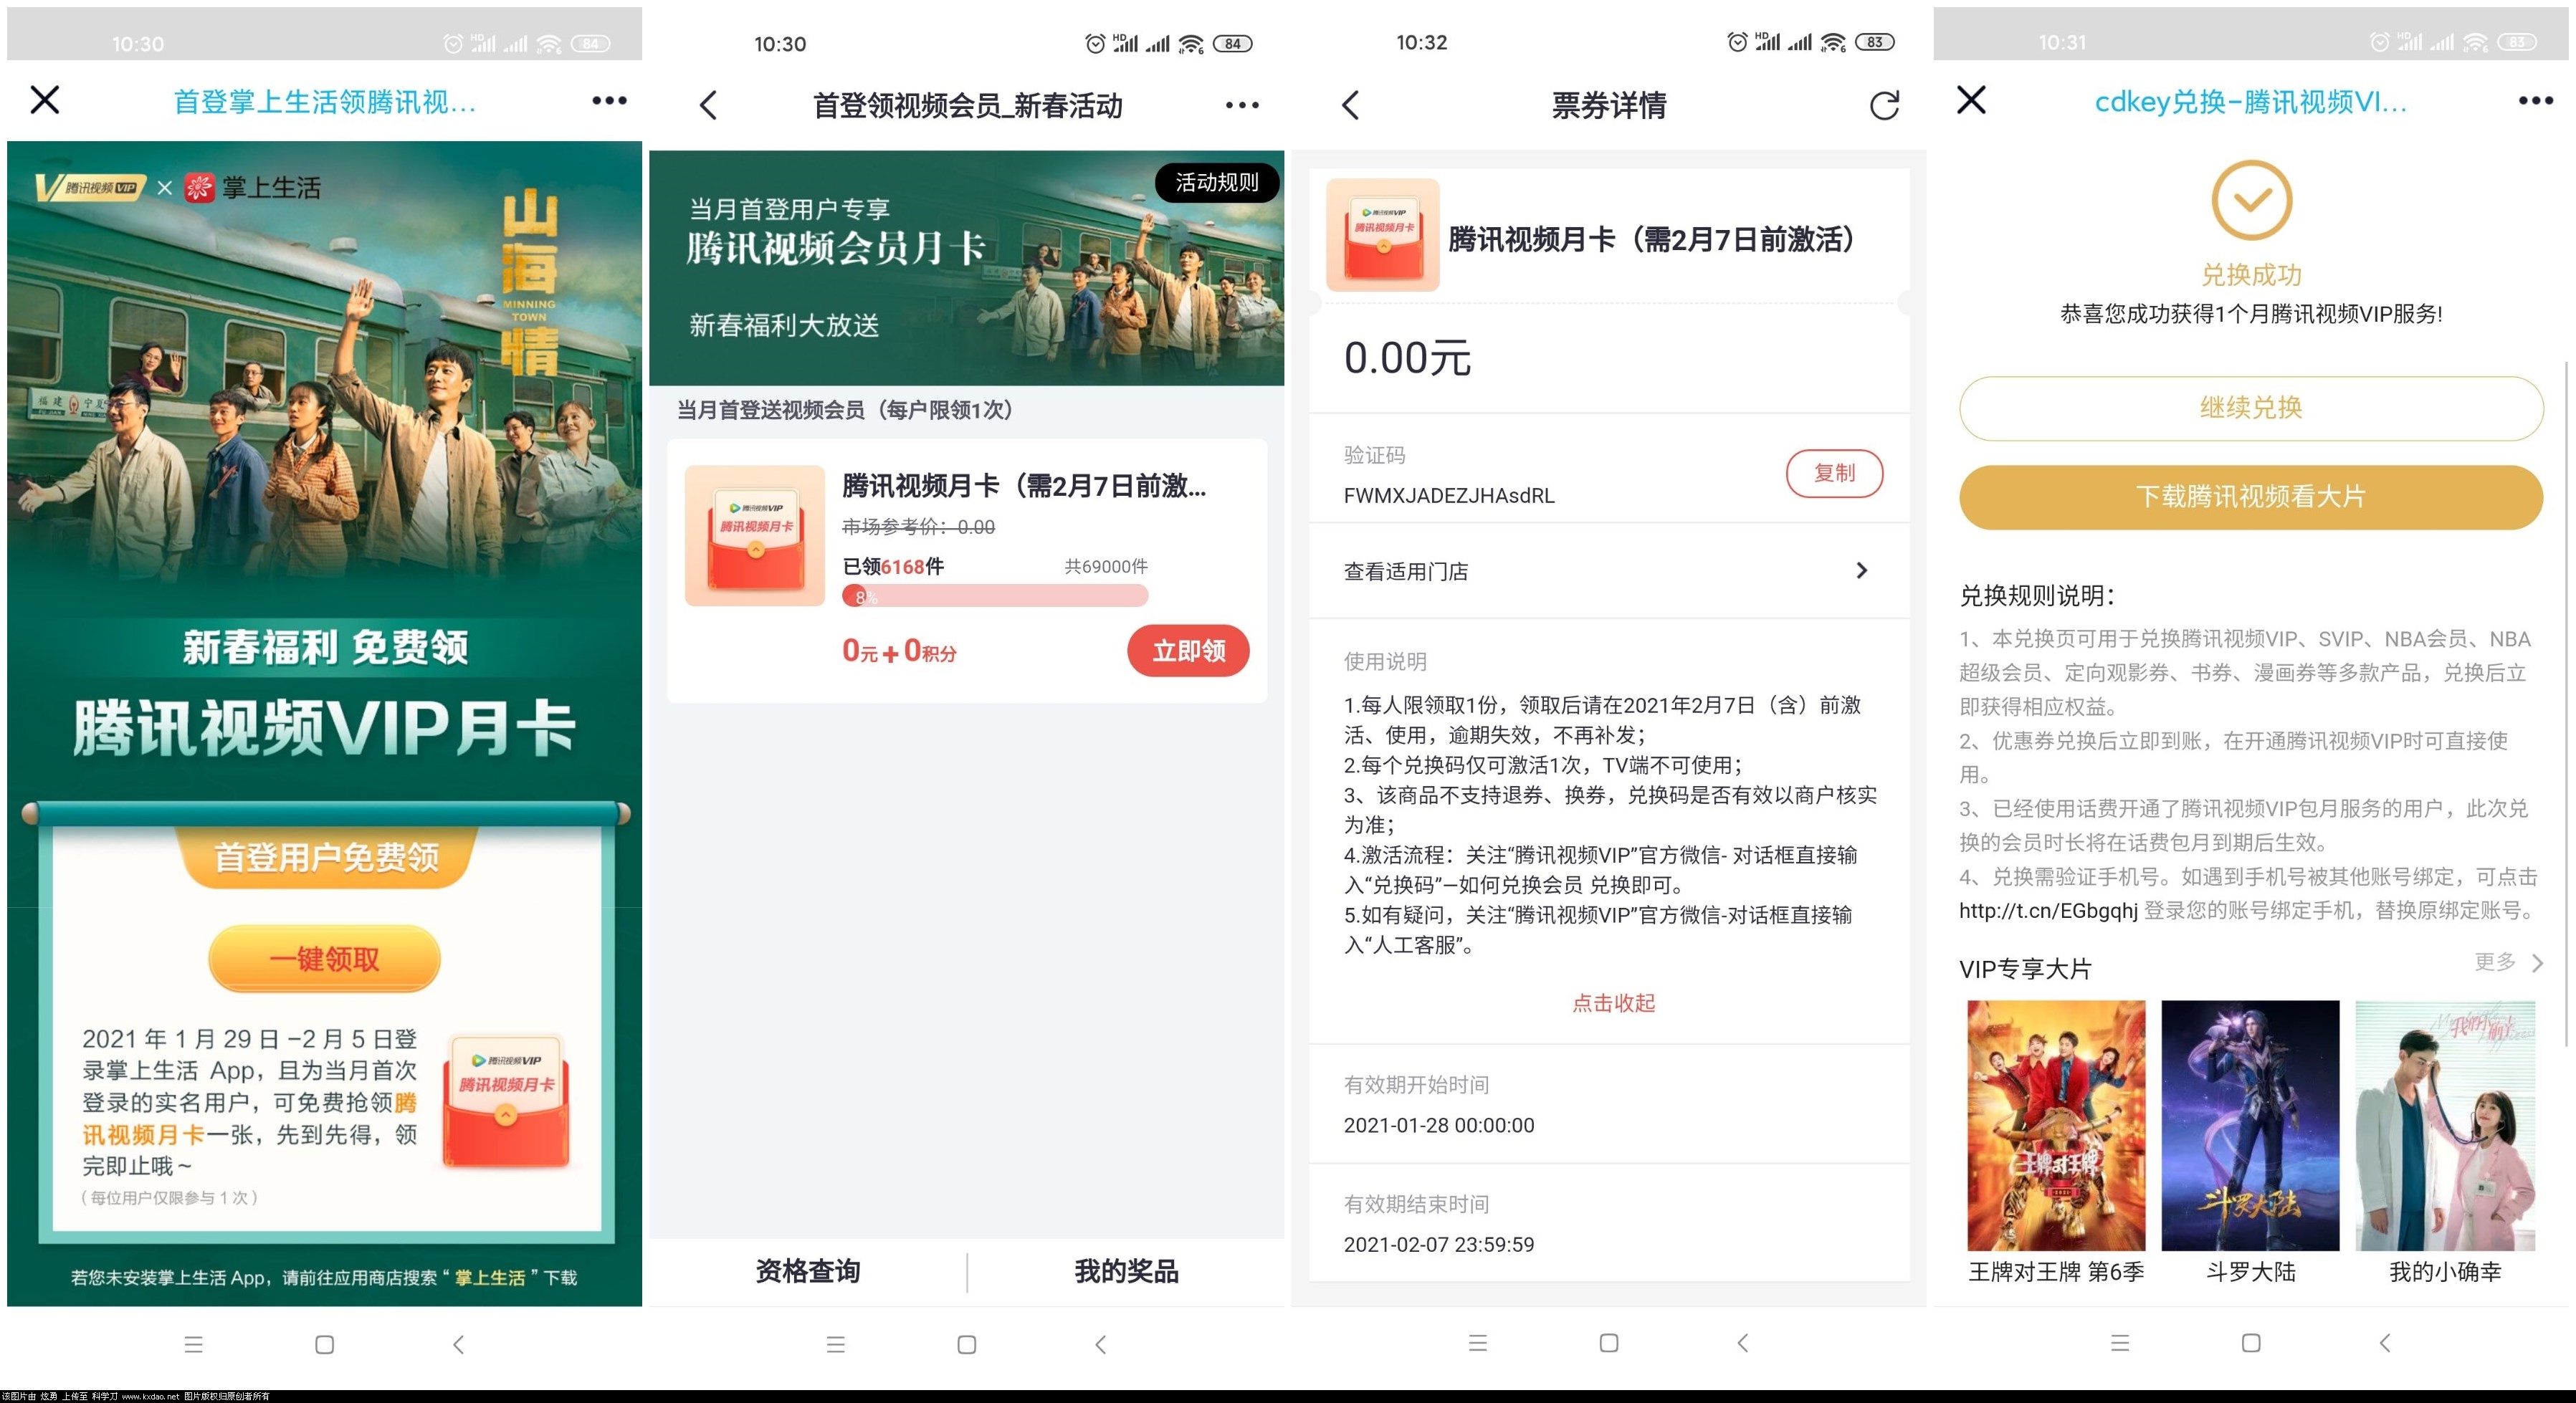
Task: Tap the claim progress bar showing 8%
Action: 995,596
